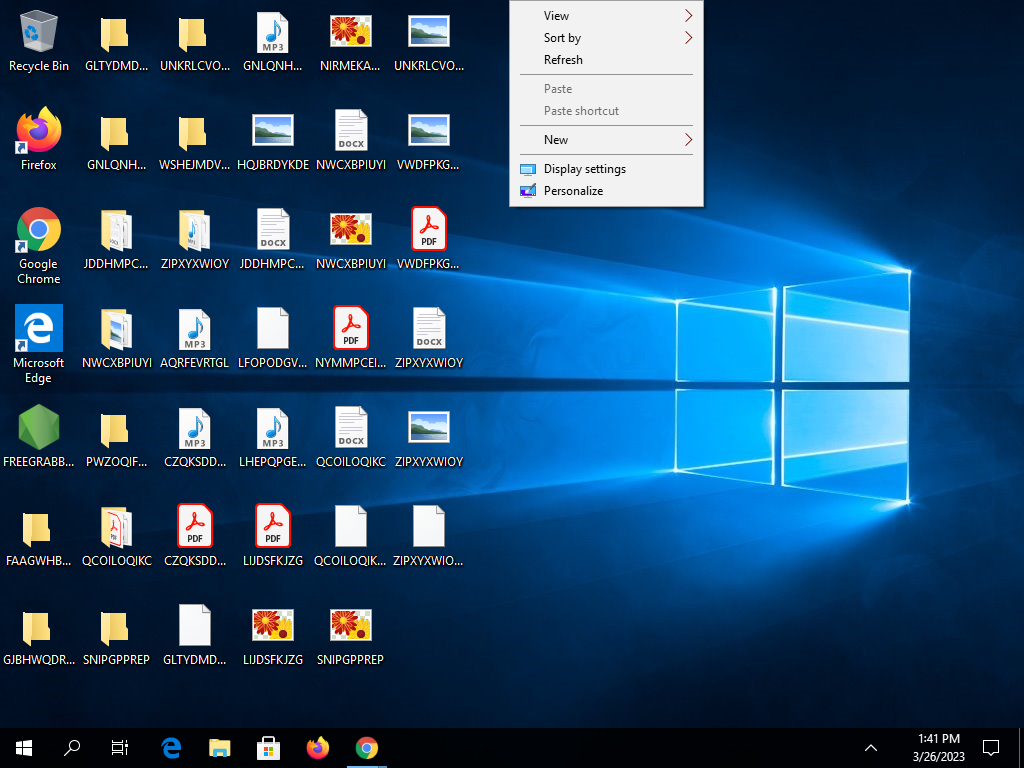
Task: Show hidden icons in system tray
Action: coord(871,747)
